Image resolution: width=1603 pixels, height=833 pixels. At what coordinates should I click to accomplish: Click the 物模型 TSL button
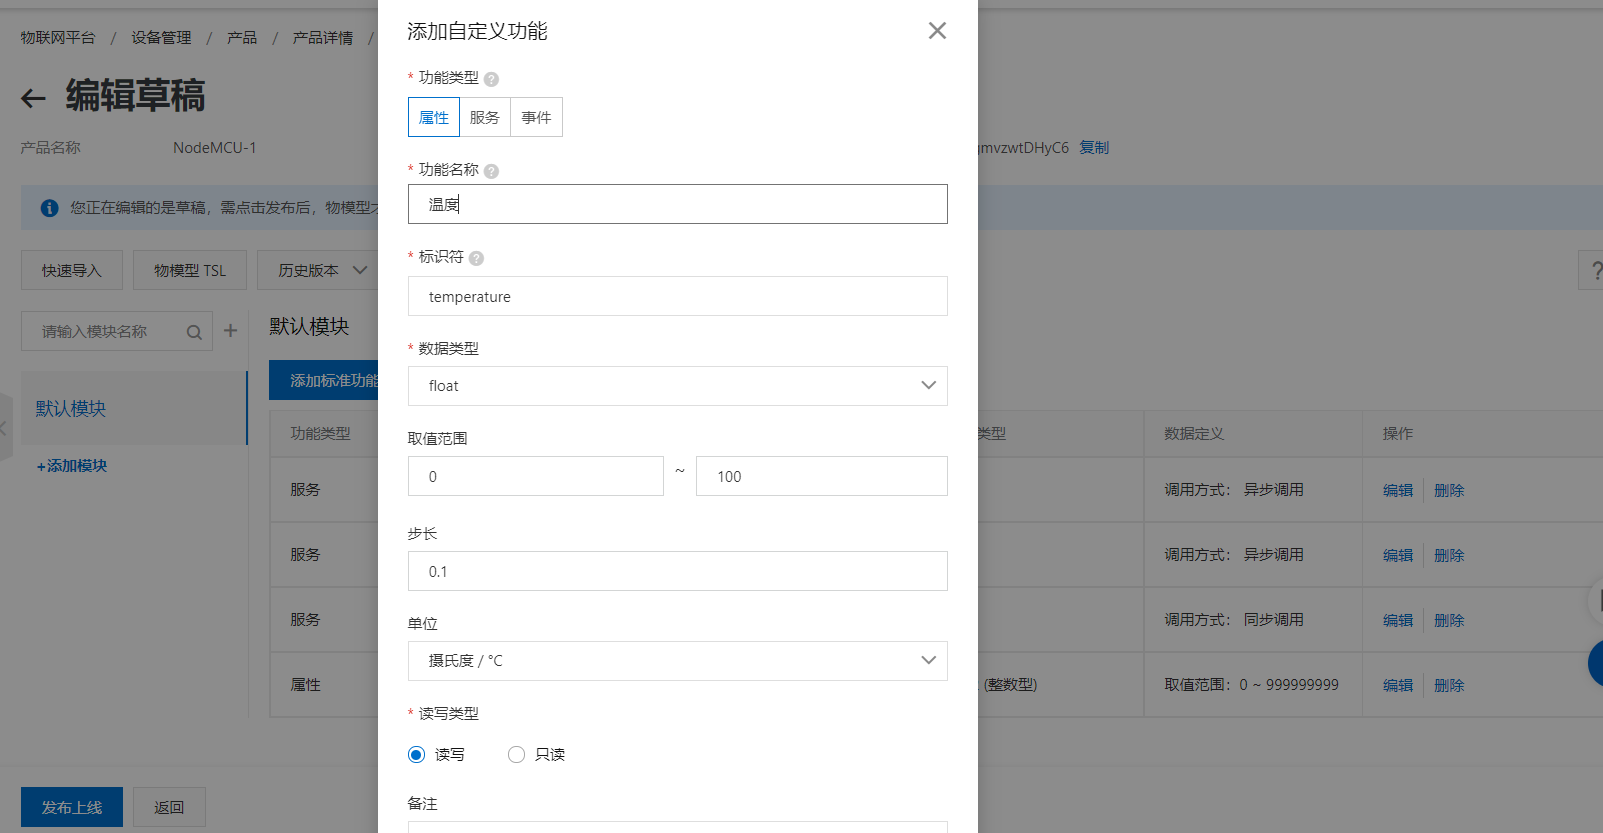[190, 270]
